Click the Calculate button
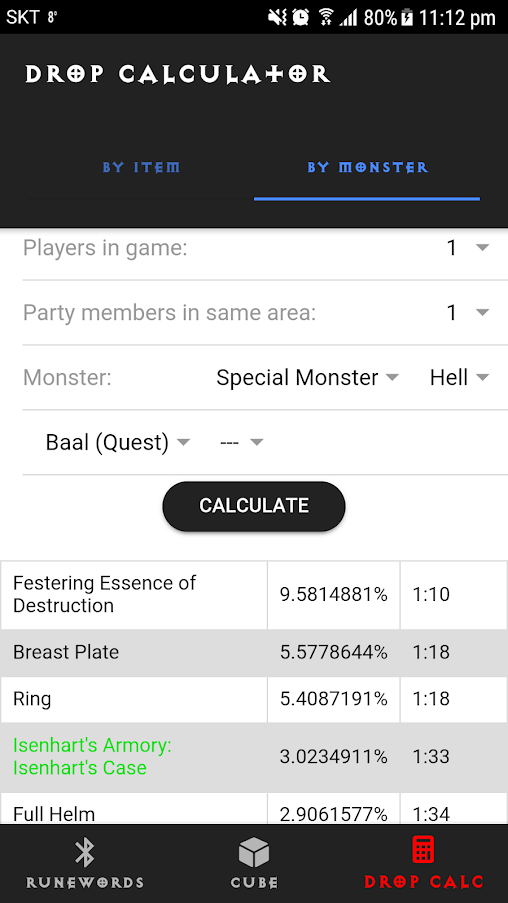Image resolution: width=508 pixels, height=903 pixels. click(254, 506)
